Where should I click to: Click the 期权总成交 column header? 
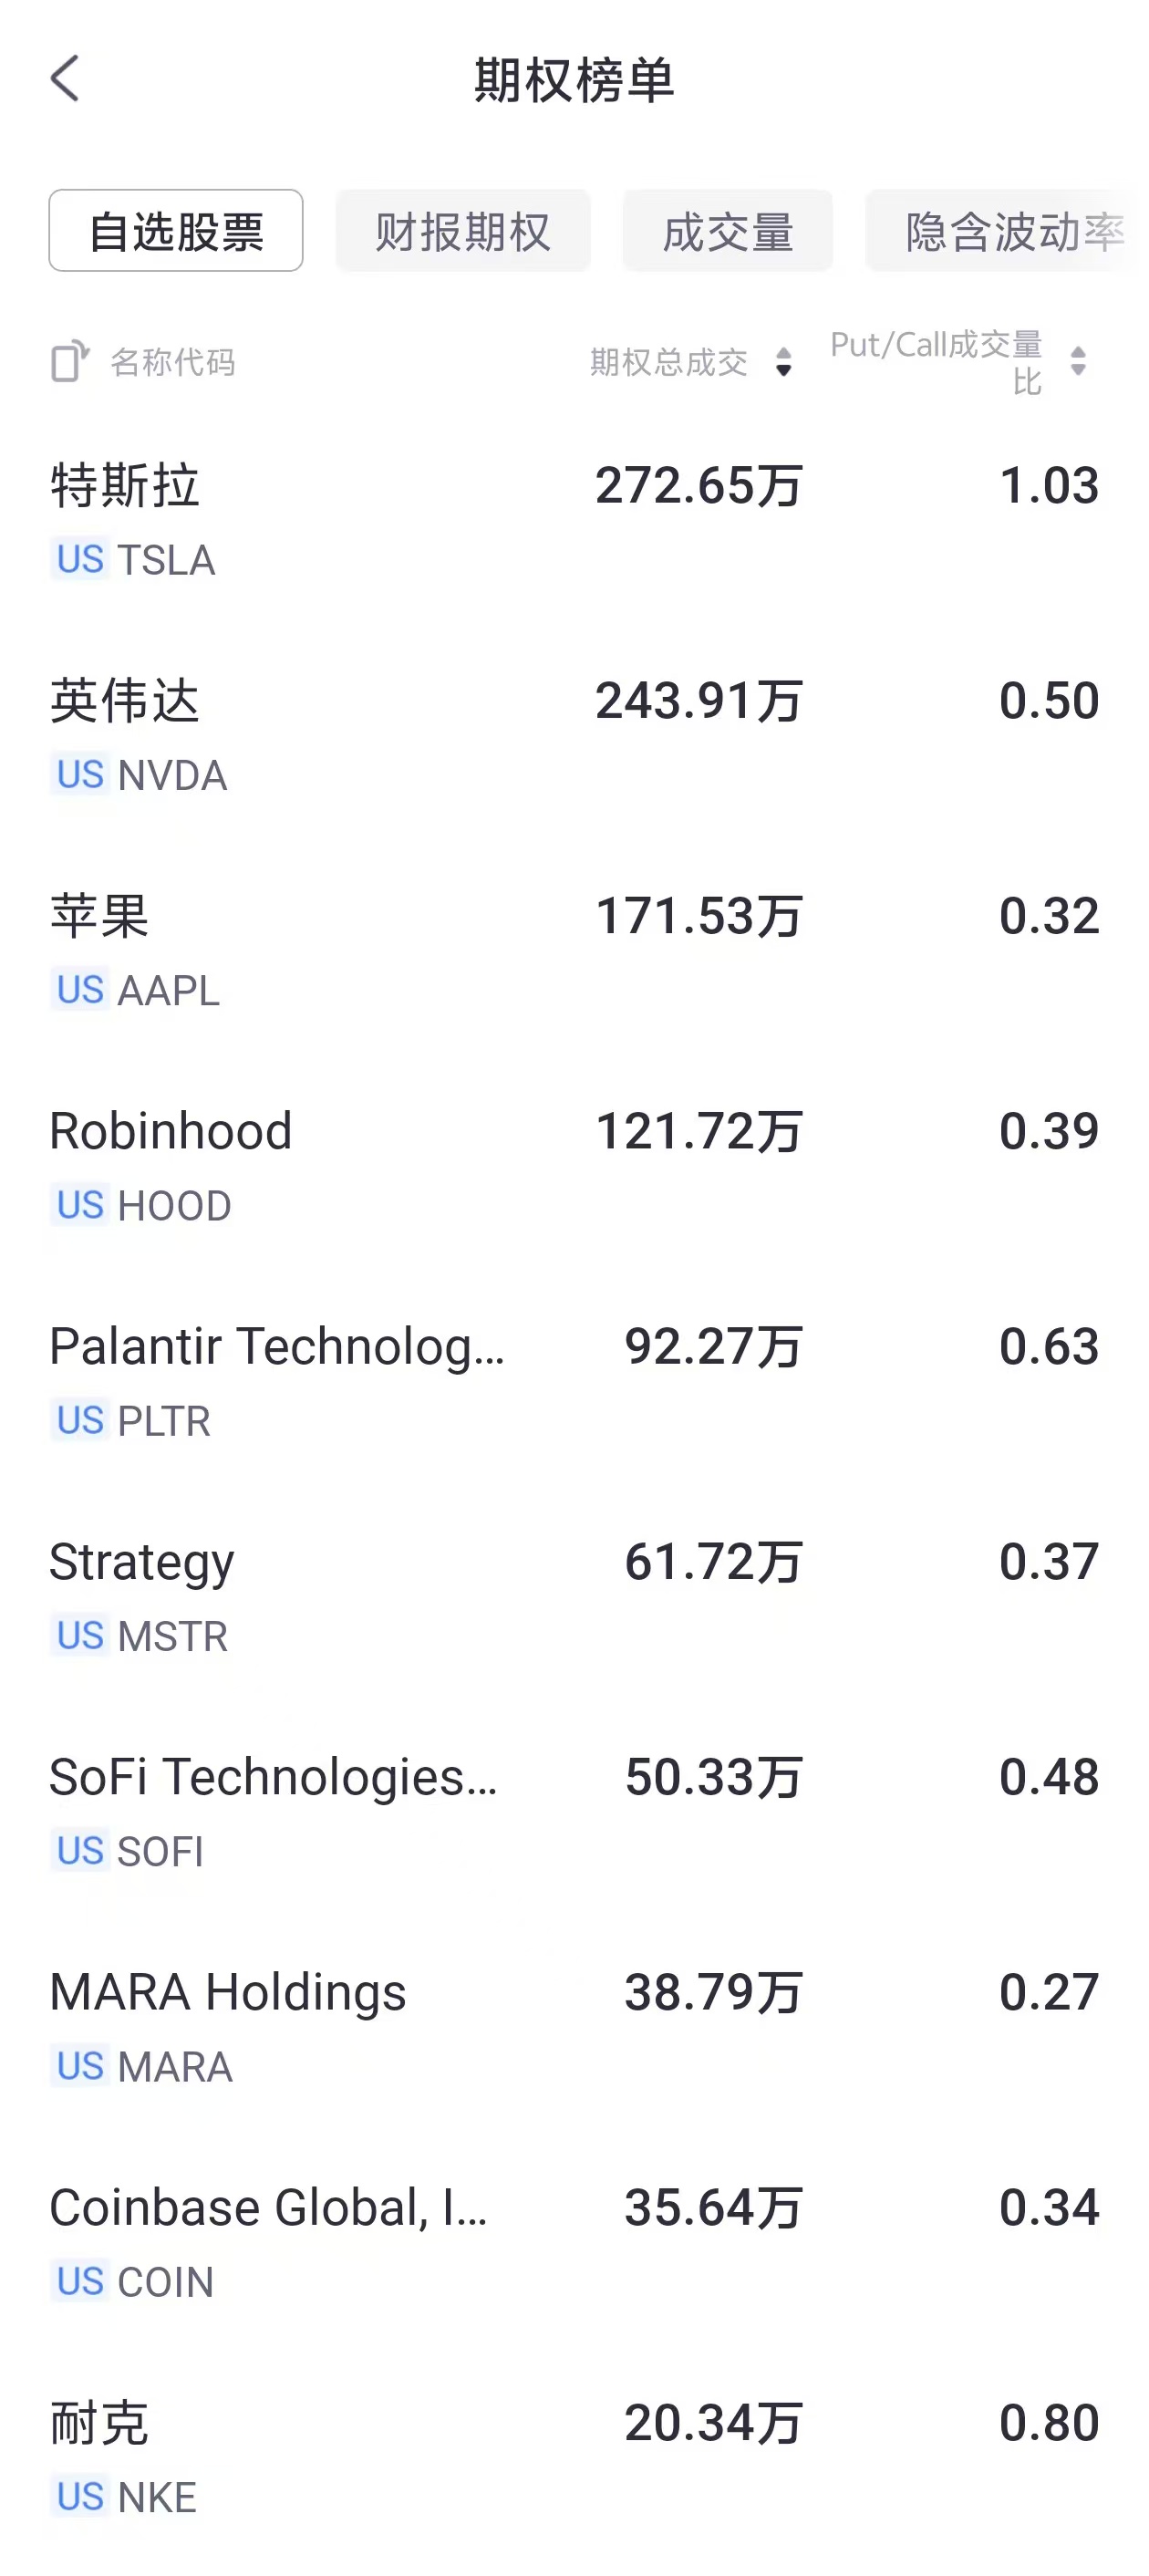669,362
